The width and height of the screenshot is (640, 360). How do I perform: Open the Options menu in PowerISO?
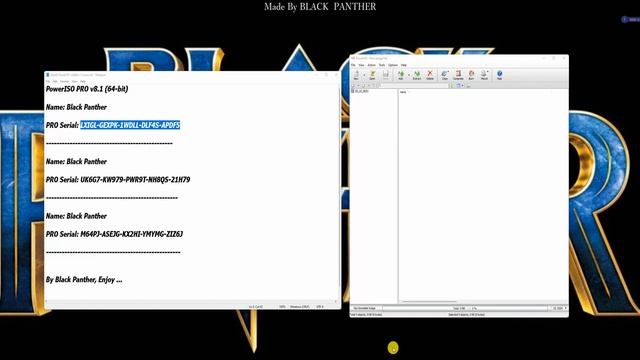(393, 65)
